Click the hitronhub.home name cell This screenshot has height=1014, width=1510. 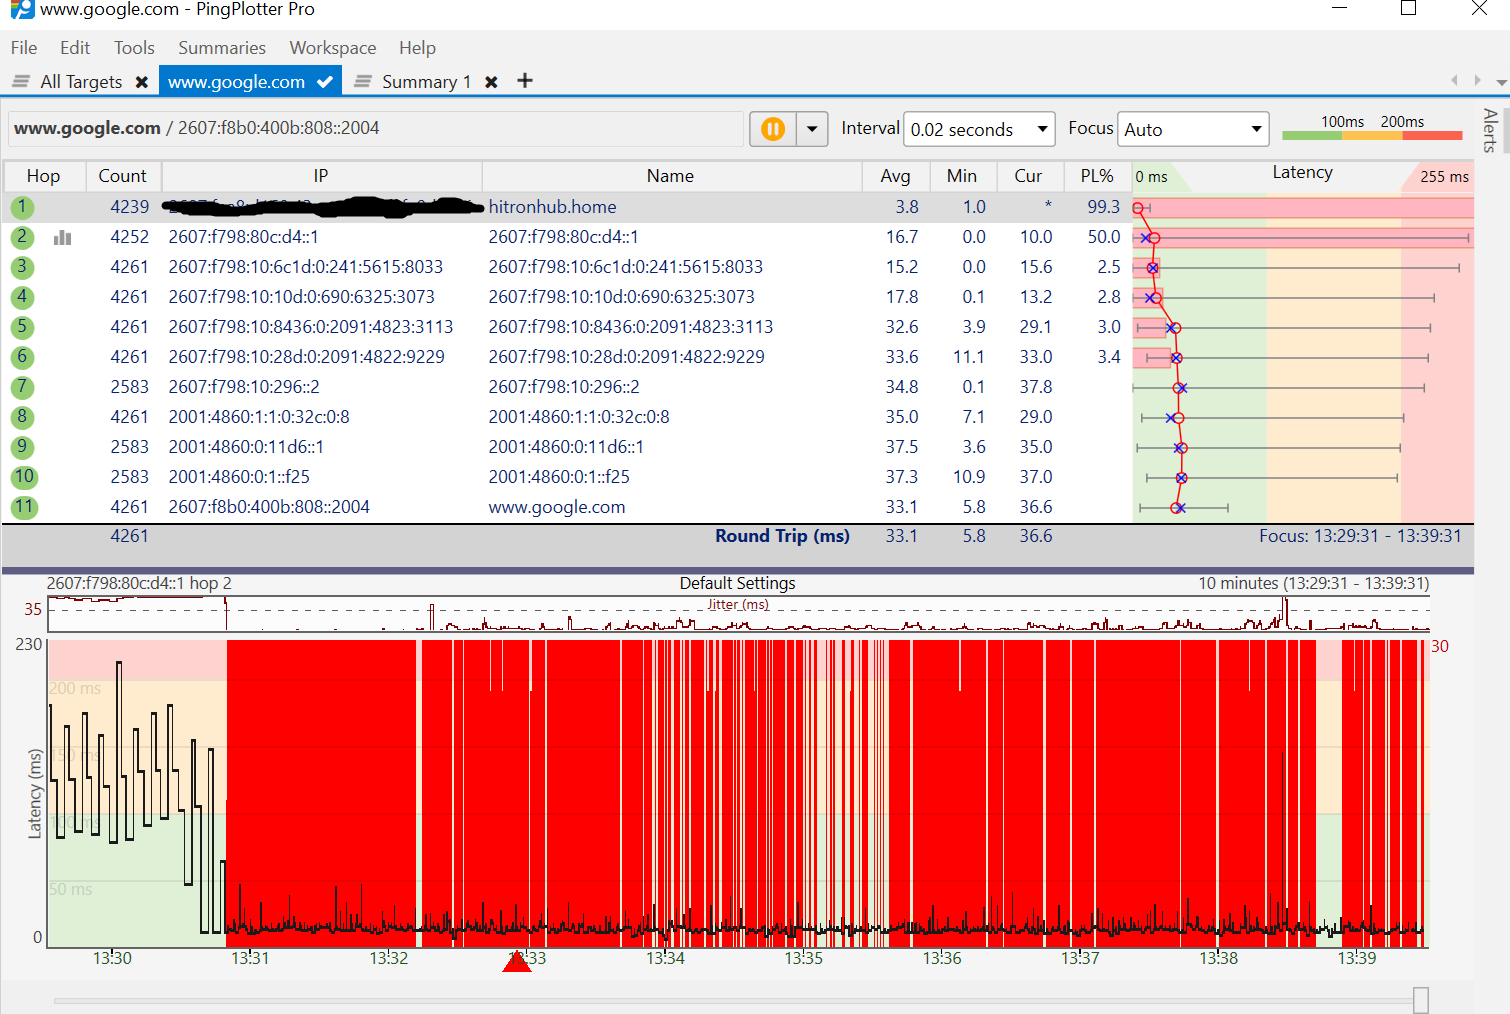pos(552,207)
